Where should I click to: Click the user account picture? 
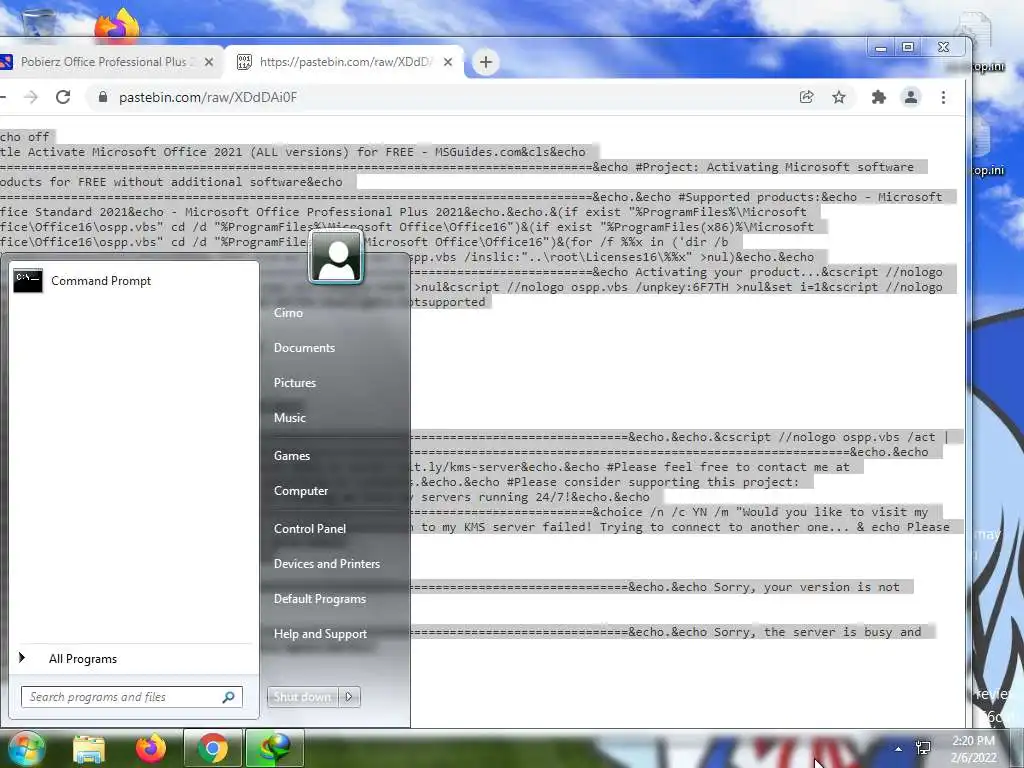[x=336, y=257]
